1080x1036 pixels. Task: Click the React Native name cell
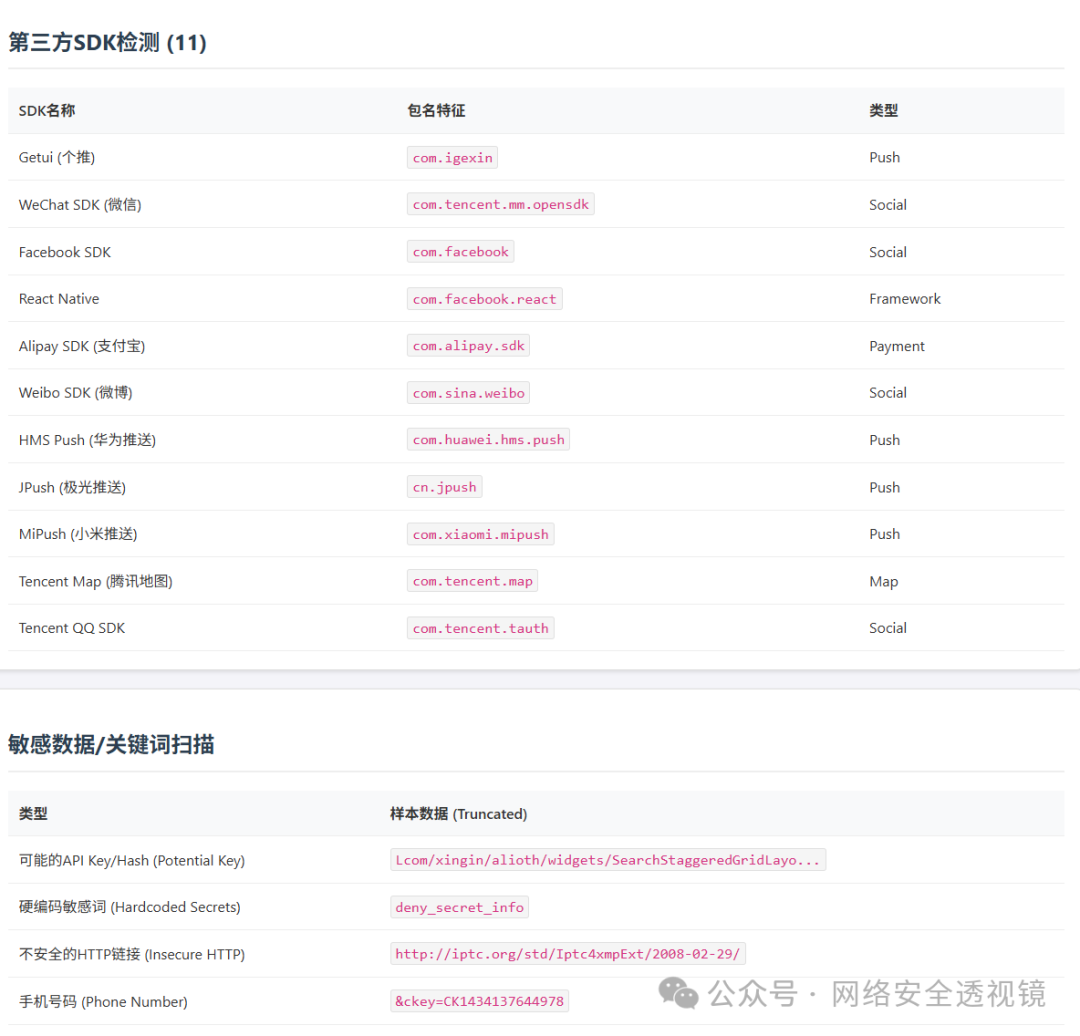coord(59,299)
